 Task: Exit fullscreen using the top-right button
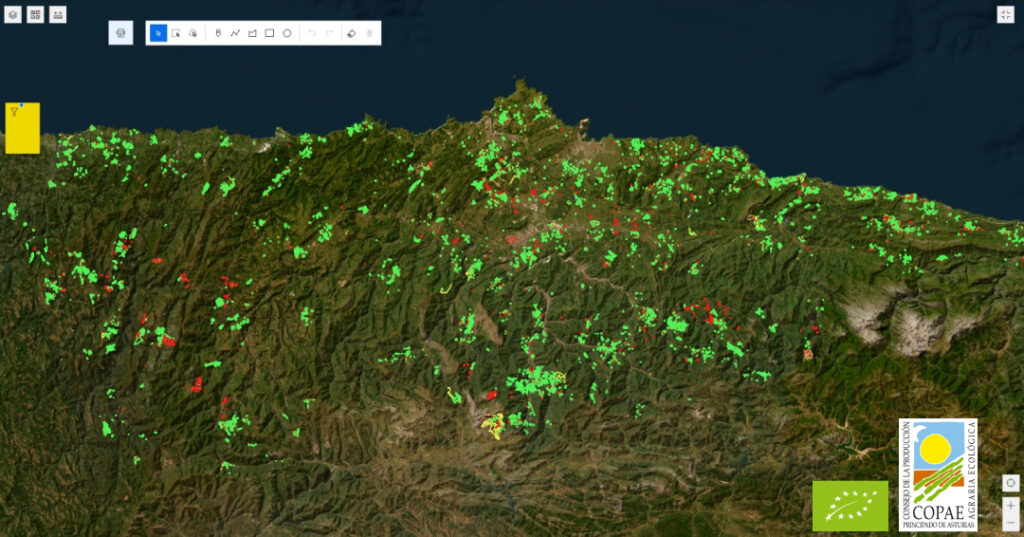coord(1005,14)
